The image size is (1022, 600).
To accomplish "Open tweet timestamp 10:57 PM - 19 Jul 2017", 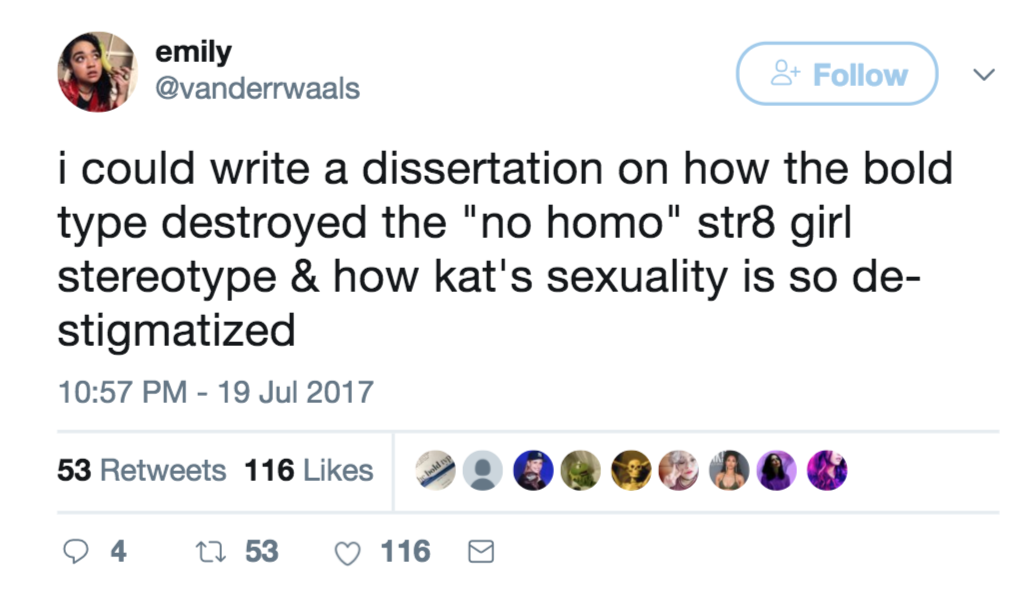I will (x=216, y=392).
